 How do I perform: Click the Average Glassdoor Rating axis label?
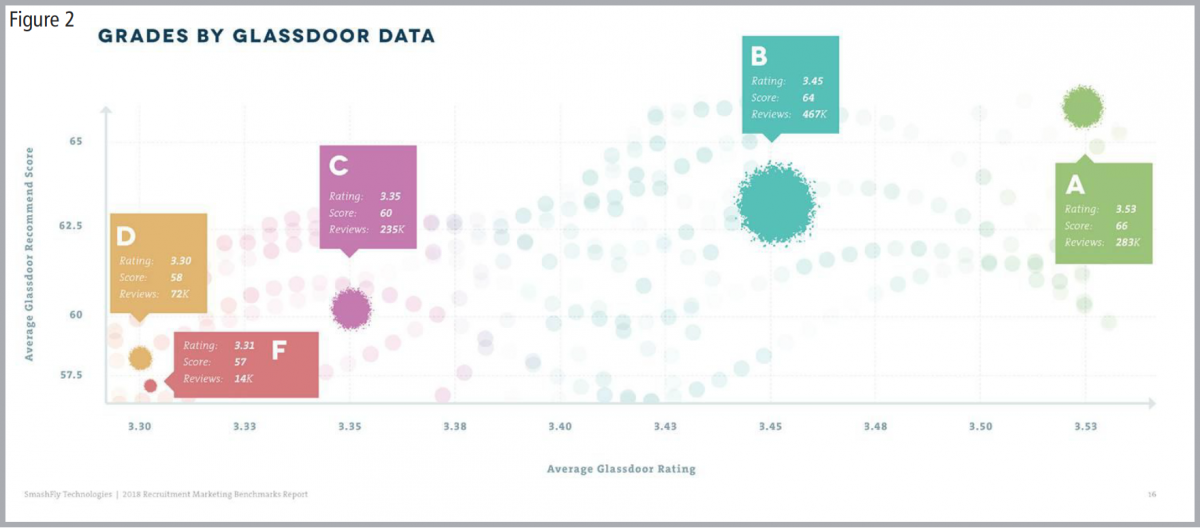tap(621, 468)
